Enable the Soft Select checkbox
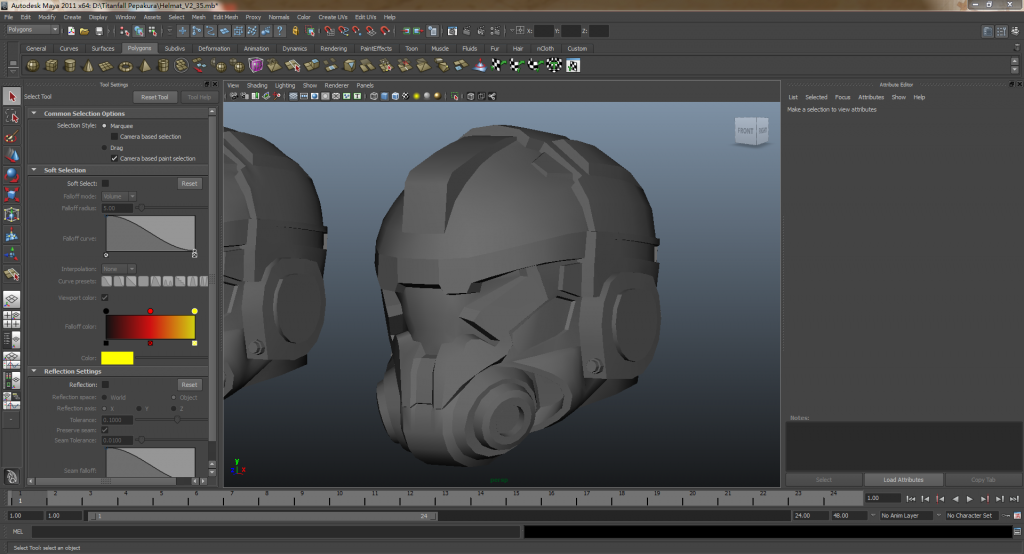Viewport: 1024px width, 554px height. pyautogui.click(x=105, y=184)
